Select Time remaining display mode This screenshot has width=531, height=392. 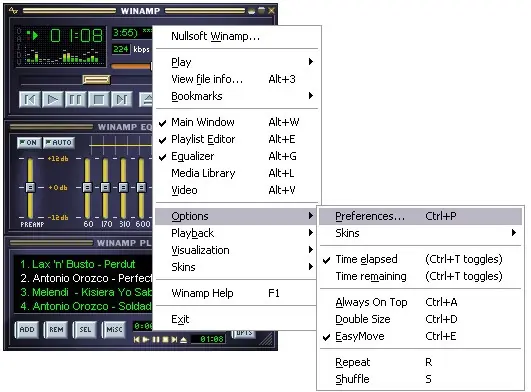[x=420, y=276]
